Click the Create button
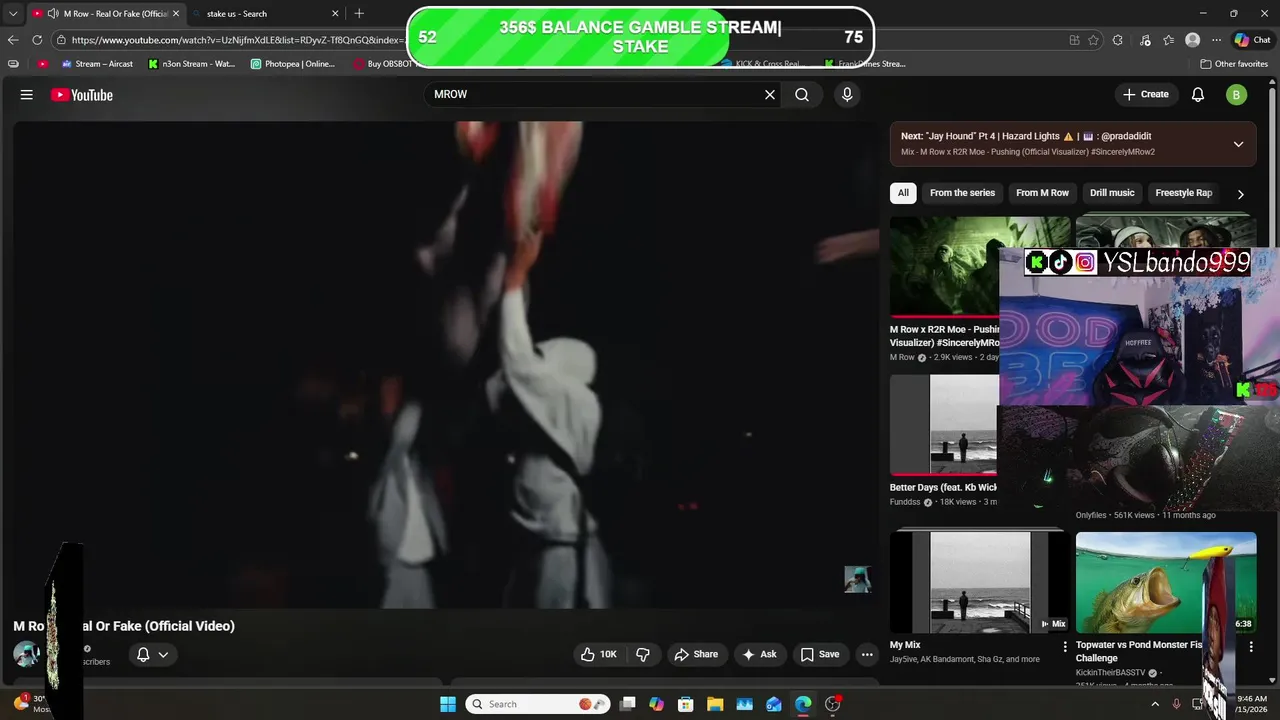The image size is (1280, 720). pos(1146,94)
